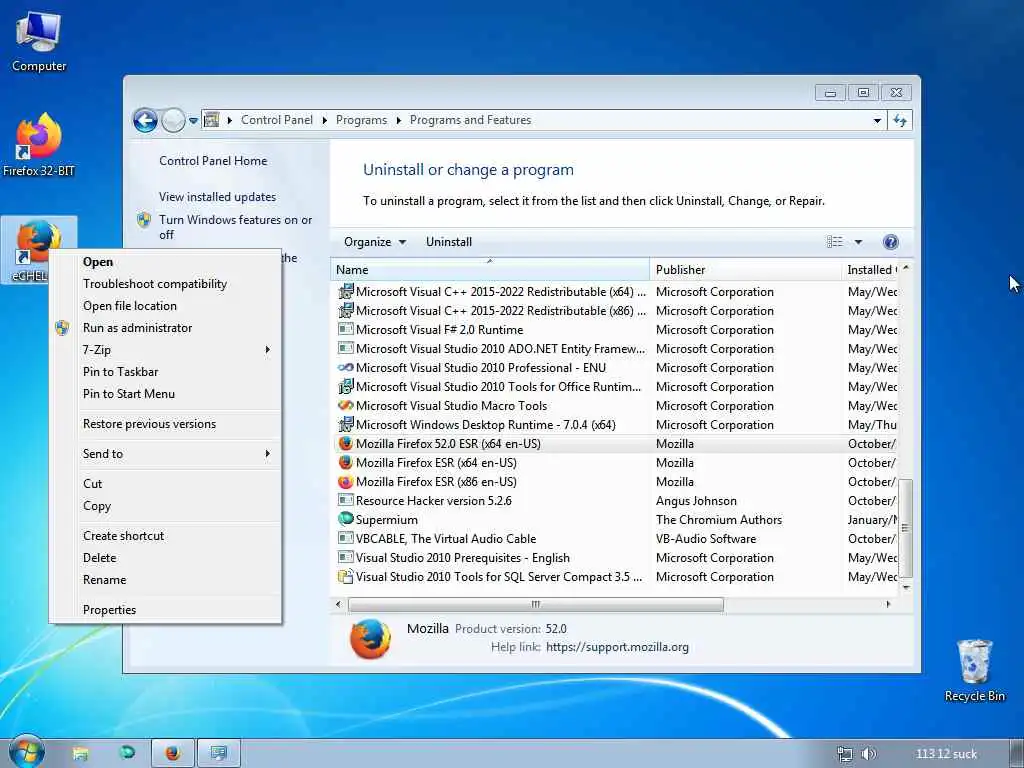The image size is (1024, 768).
Task: Click icon for Mozilla Firefox 52.0 ESR row
Action: [345, 443]
